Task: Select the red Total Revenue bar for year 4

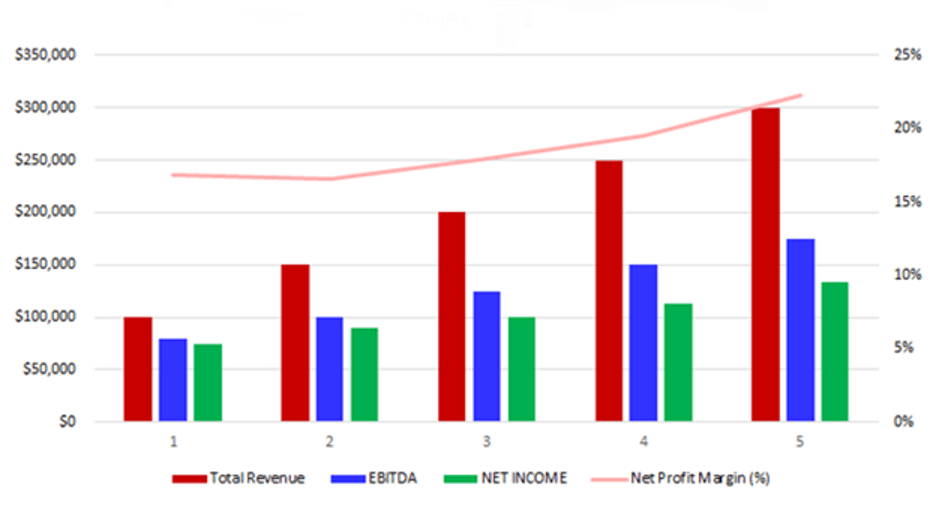Action: (x=609, y=291)
